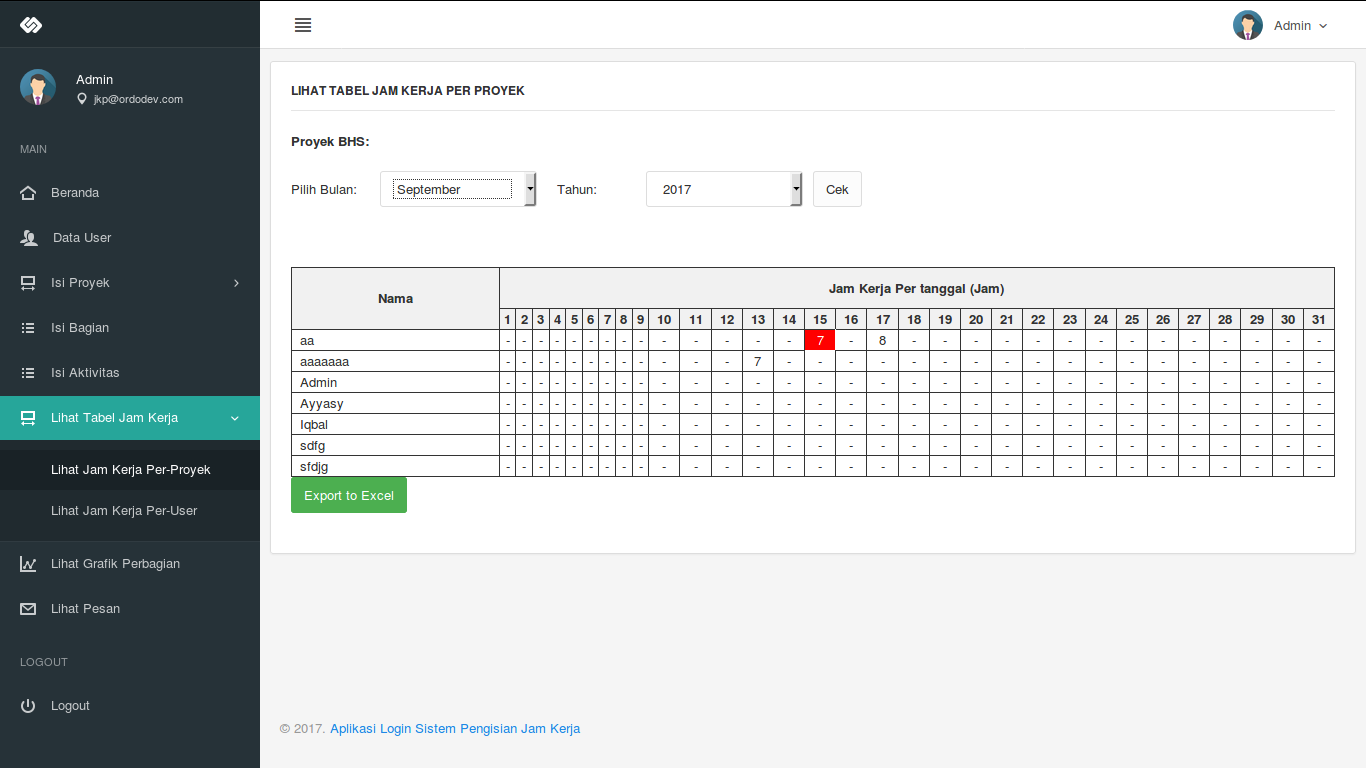Select the 'Admin' row name in table

[395, 382]
